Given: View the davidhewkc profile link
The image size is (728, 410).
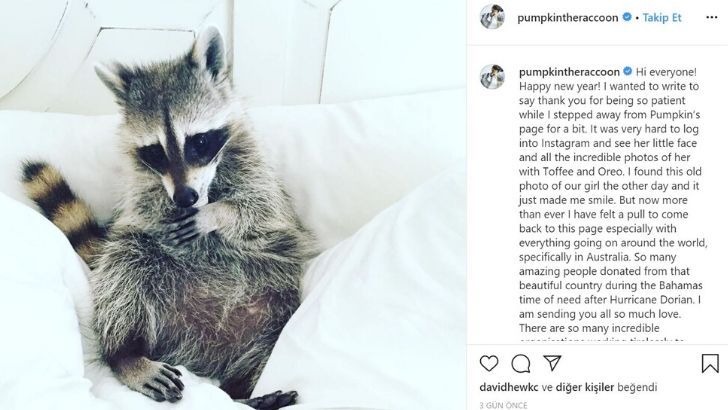Looking at the screenshot, I should point(509,387).
